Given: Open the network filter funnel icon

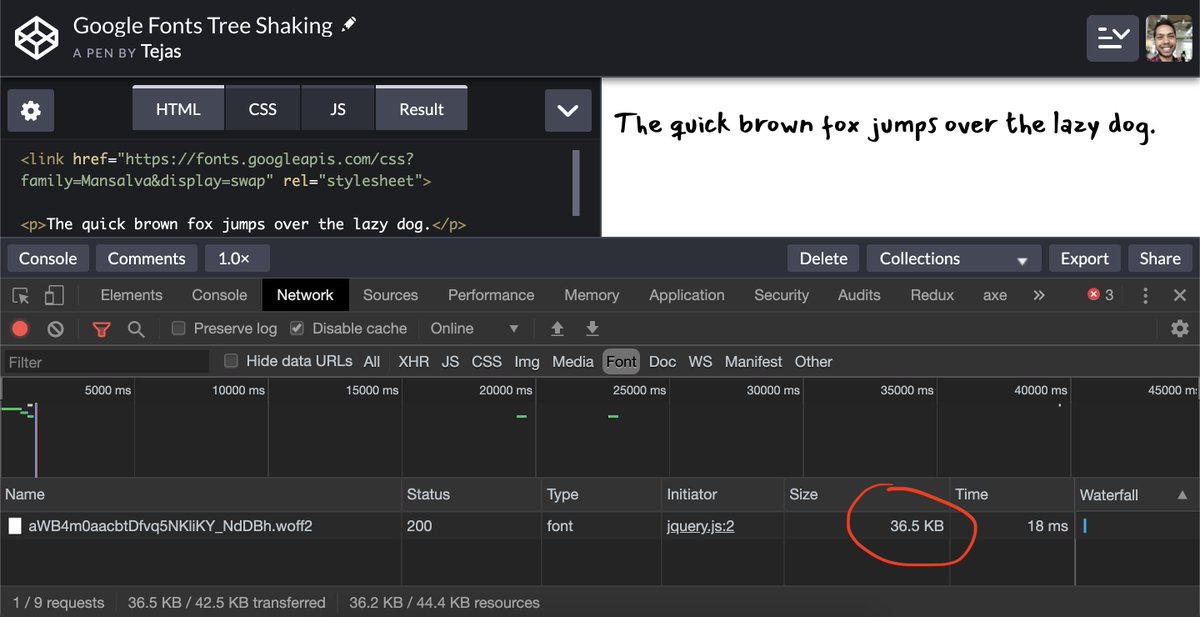Looking at the screenshot, I should coord(101,328).
